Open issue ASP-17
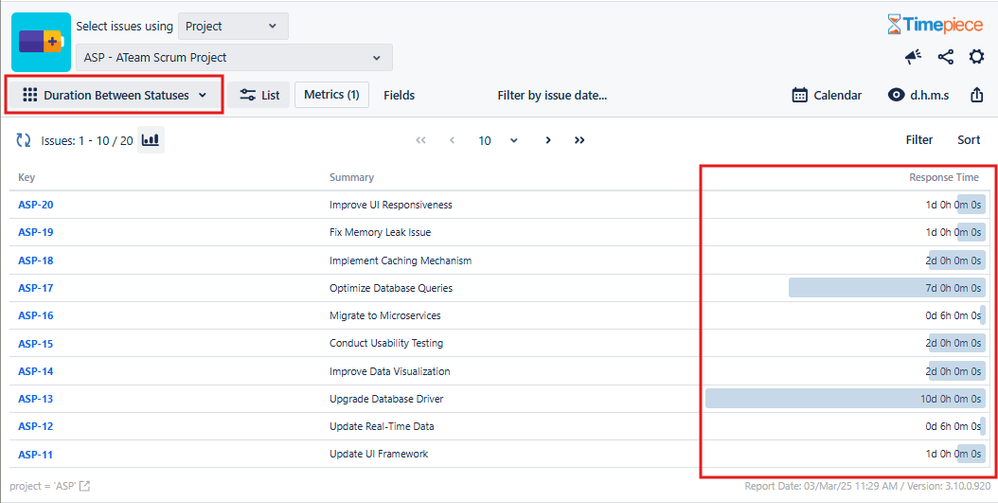The image size is (998, 503). [x=36, y=288]
